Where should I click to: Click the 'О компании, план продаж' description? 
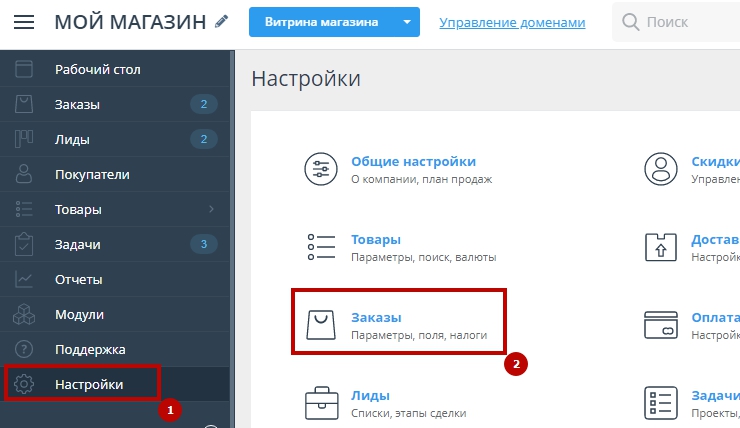click(421, 179)
